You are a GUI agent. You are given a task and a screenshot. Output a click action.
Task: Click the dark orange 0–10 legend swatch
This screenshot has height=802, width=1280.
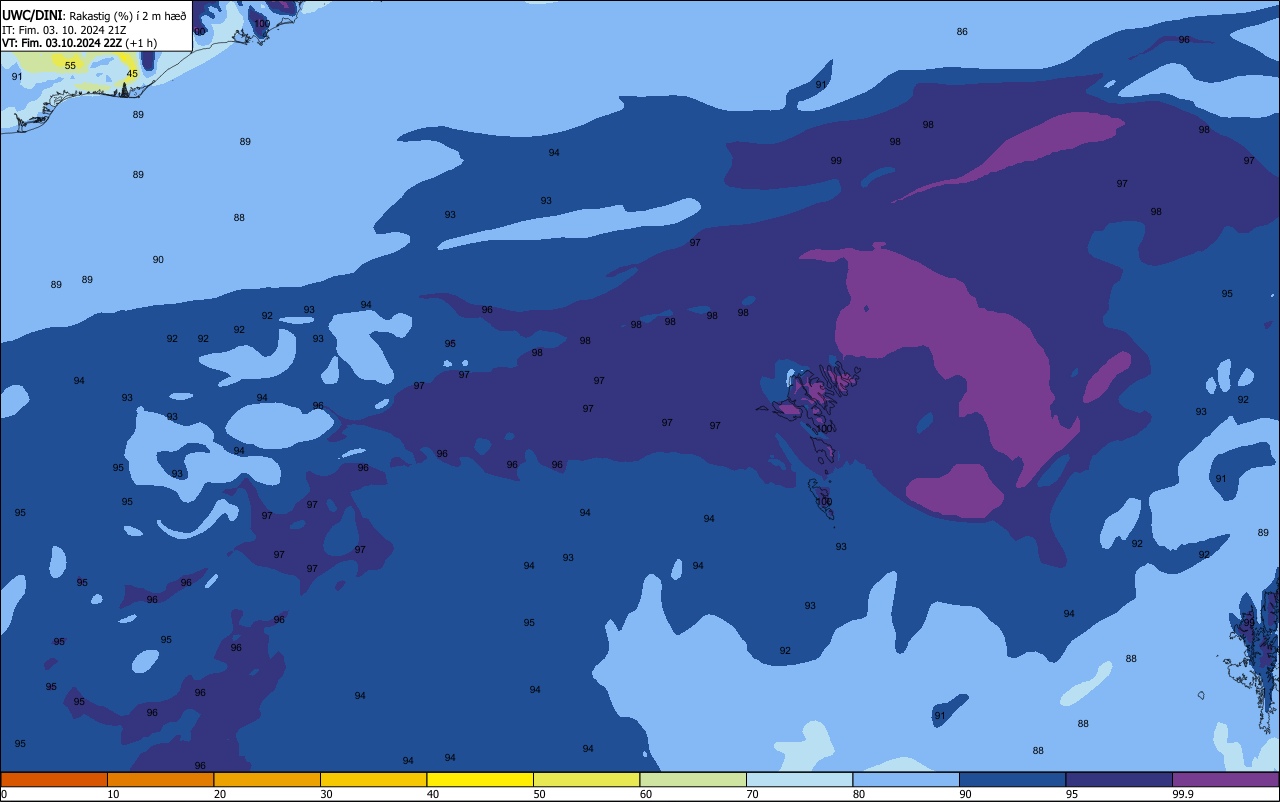coord(54,779)
